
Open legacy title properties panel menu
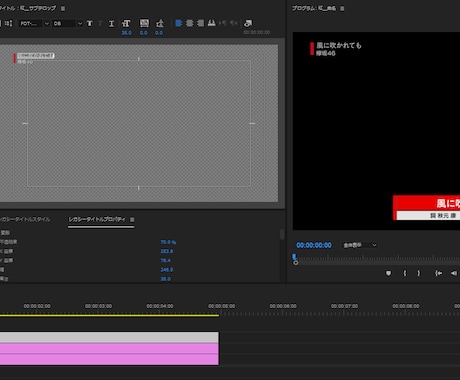pos(132,219)
